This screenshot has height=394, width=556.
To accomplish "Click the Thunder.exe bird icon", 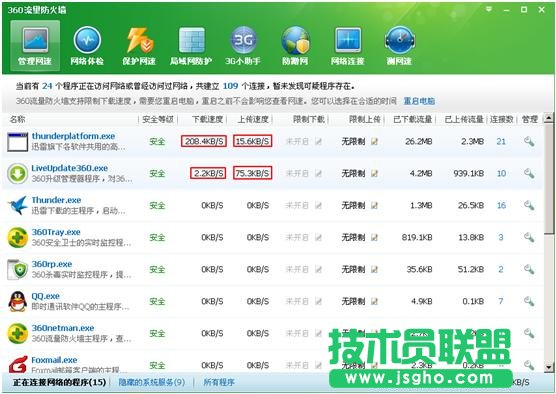I will pos(18,205).
